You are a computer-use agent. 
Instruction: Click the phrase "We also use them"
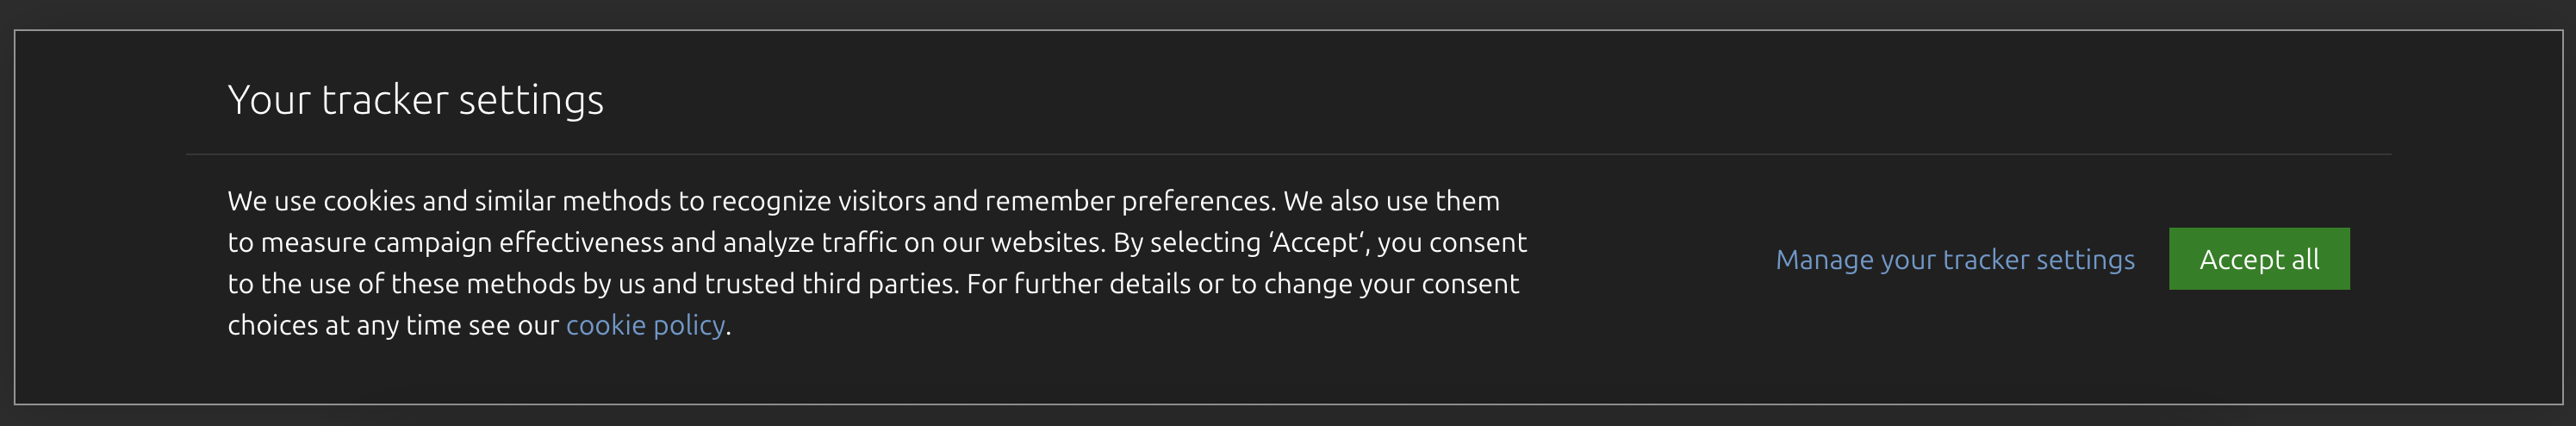click(x=1391, y=201)
